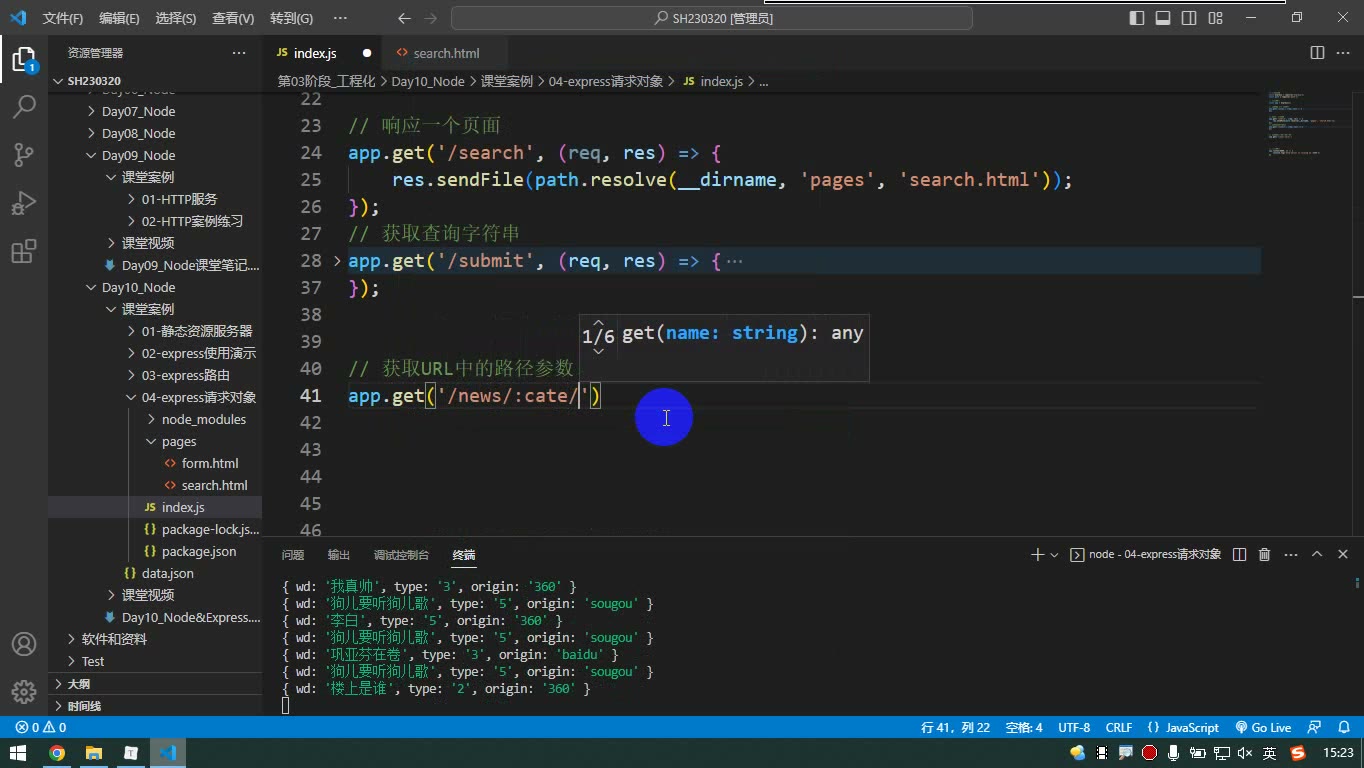Click the UTF-8 encoding indicator

point(1074,728)
